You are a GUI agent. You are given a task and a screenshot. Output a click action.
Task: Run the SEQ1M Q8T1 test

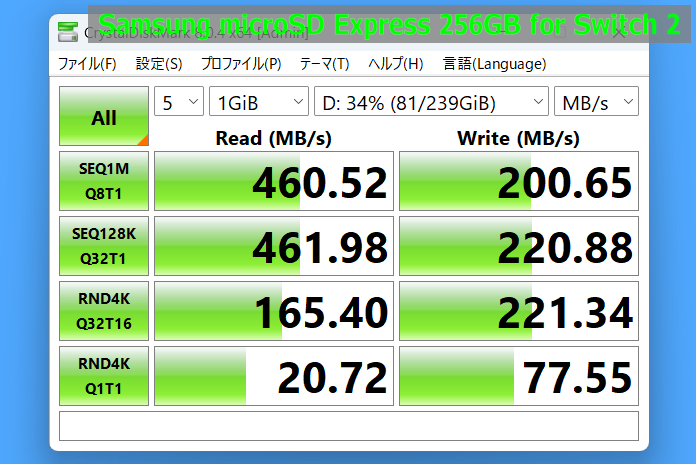coord(104,182)
